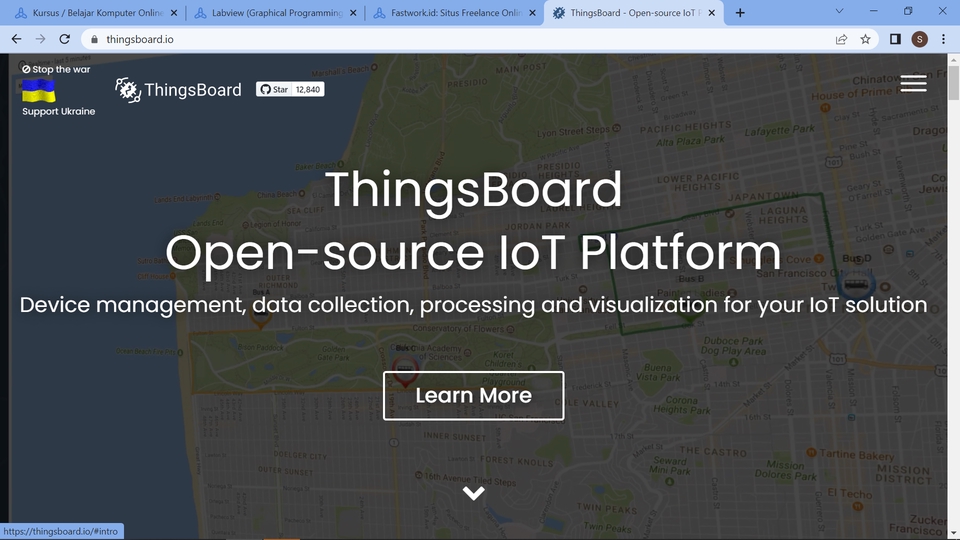960x540 pixels.
Task: Click the Ukraine flag image
Action: click(39, 91)
